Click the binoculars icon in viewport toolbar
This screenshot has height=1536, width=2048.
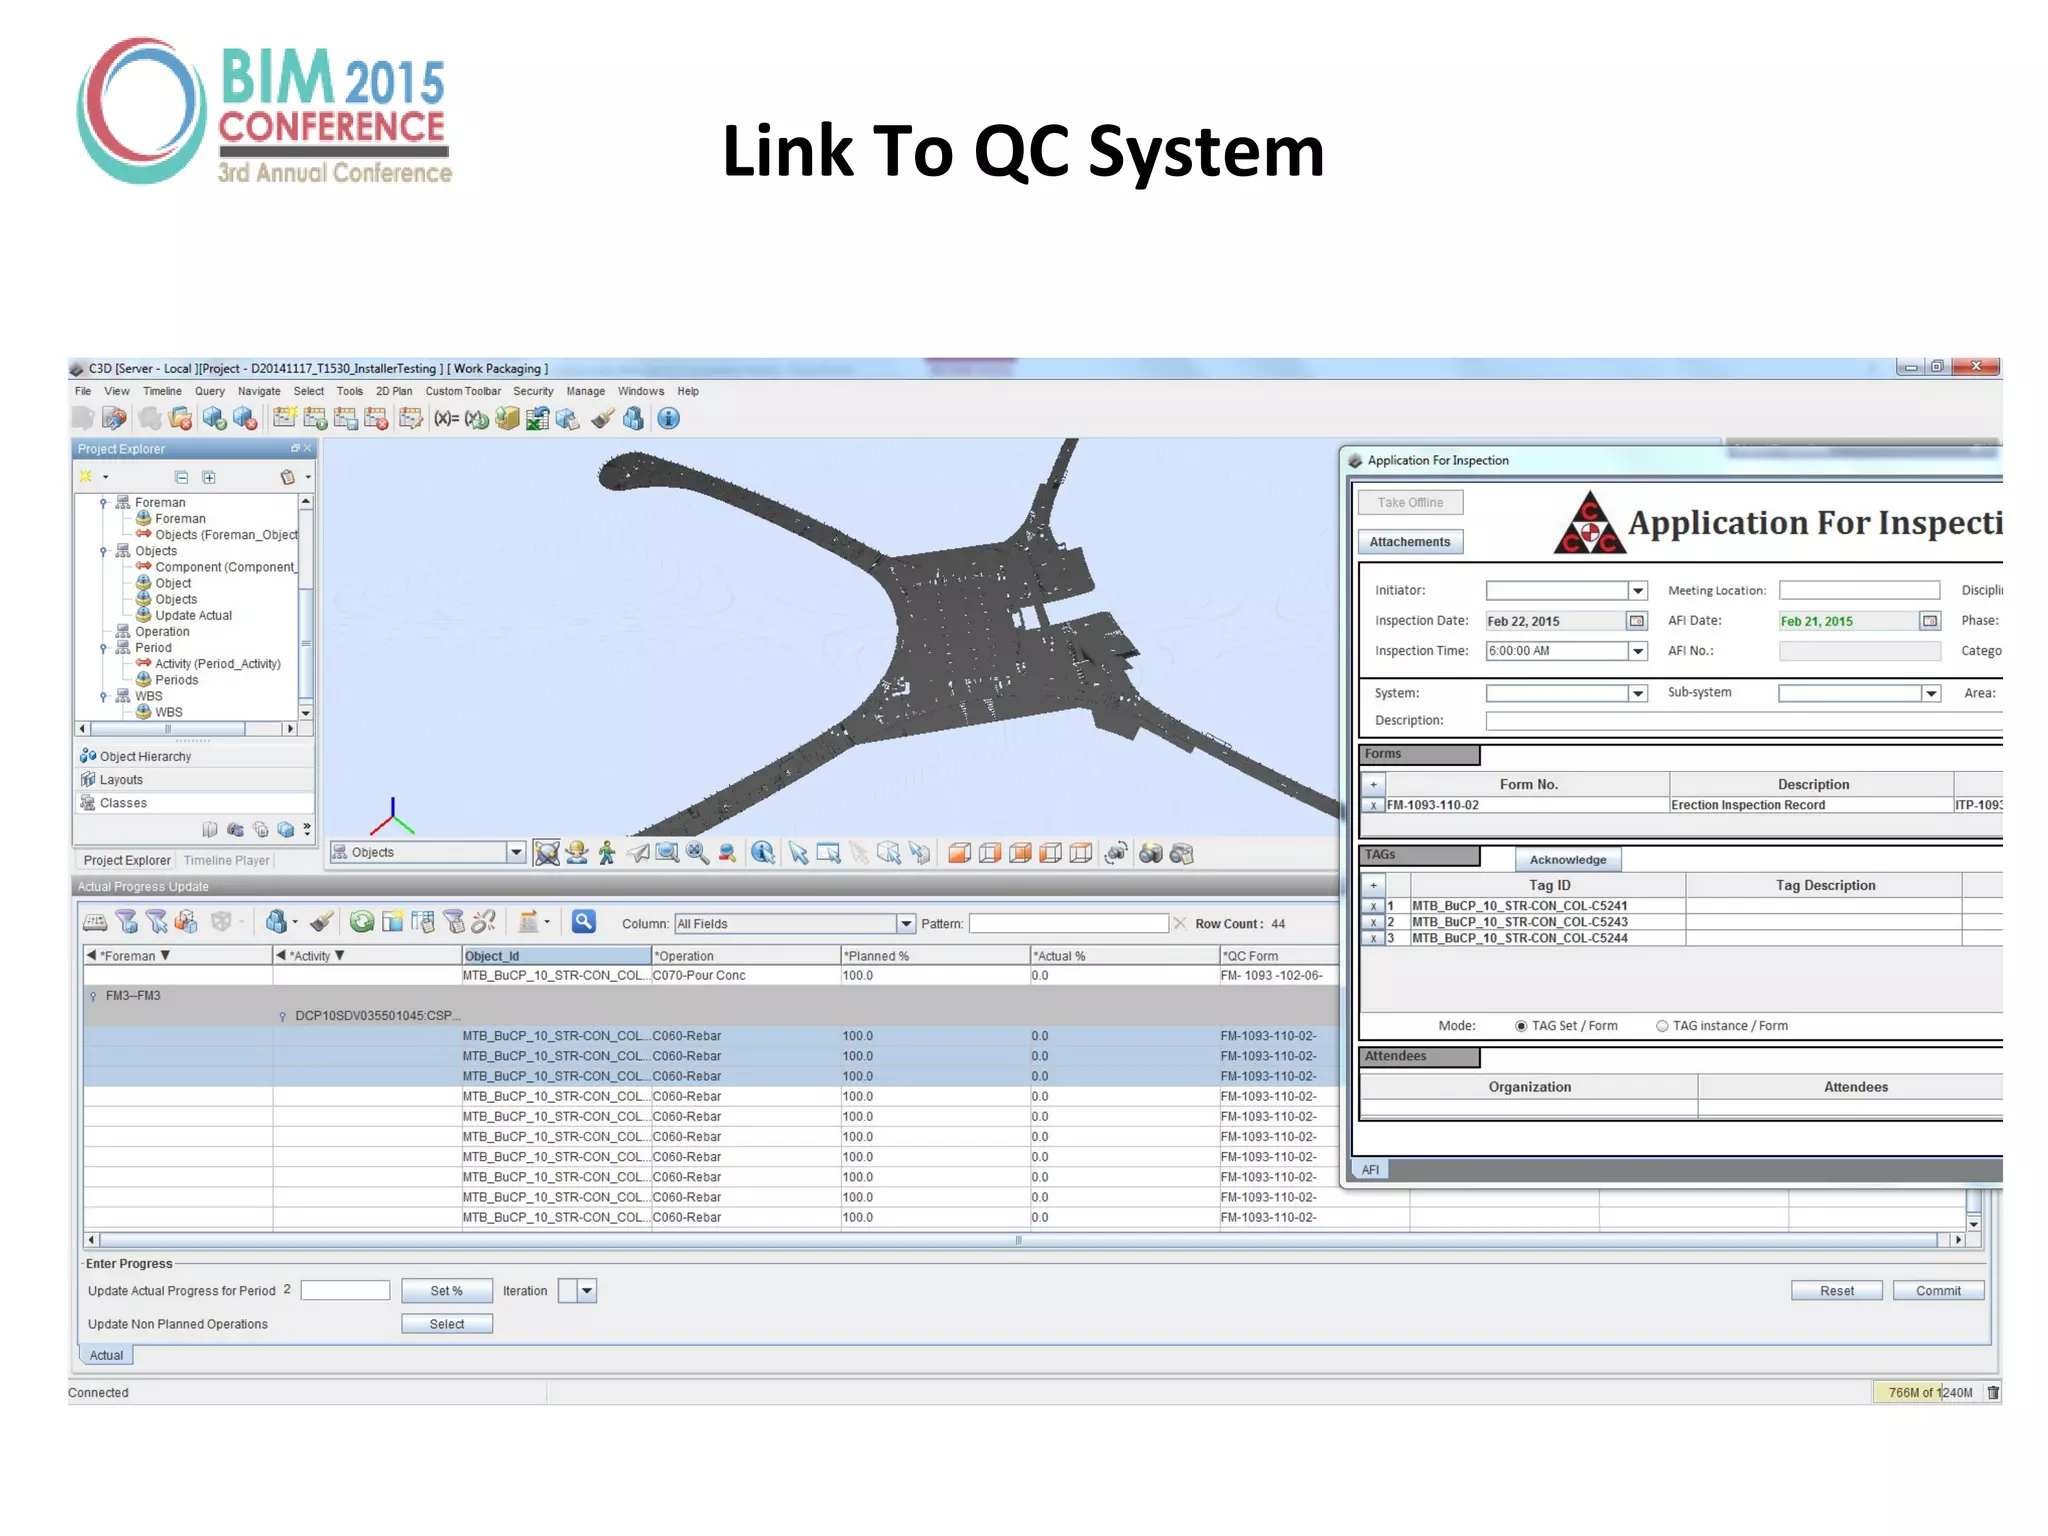1151,853
